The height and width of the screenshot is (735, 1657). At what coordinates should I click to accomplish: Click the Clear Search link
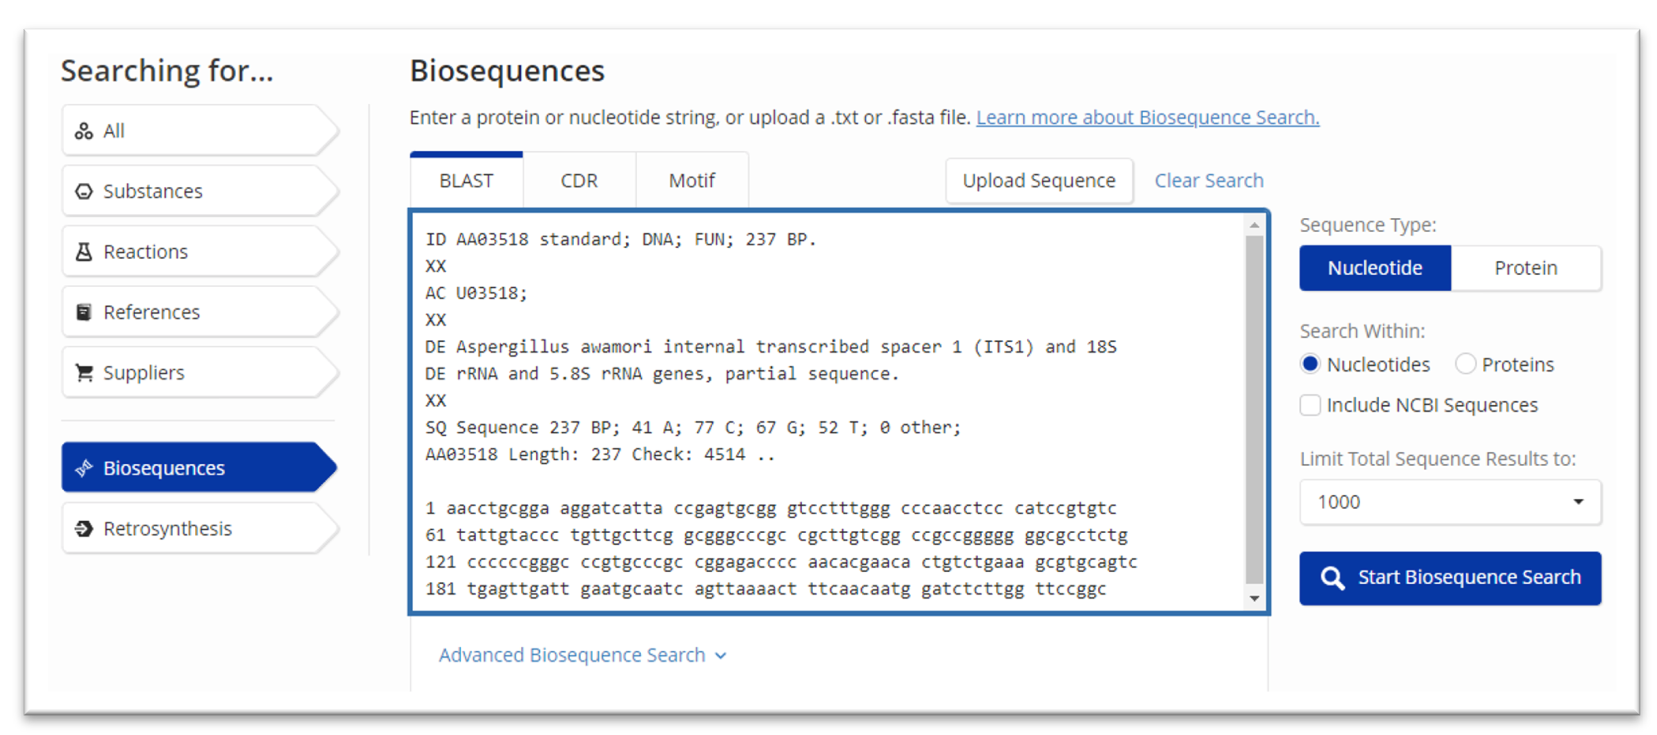click(x=1209, y=181)
